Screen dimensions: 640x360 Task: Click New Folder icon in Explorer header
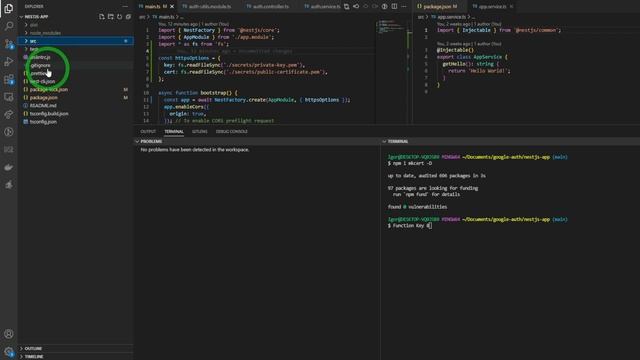(111, 17)
